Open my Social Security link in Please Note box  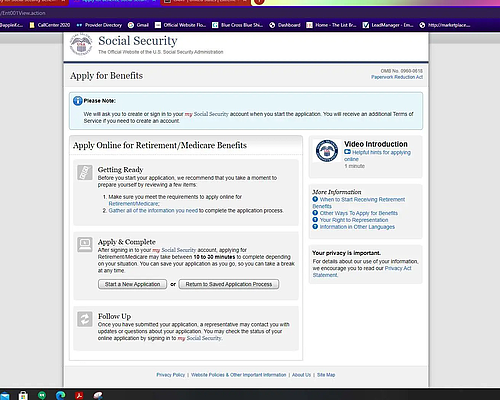(207, 114)
